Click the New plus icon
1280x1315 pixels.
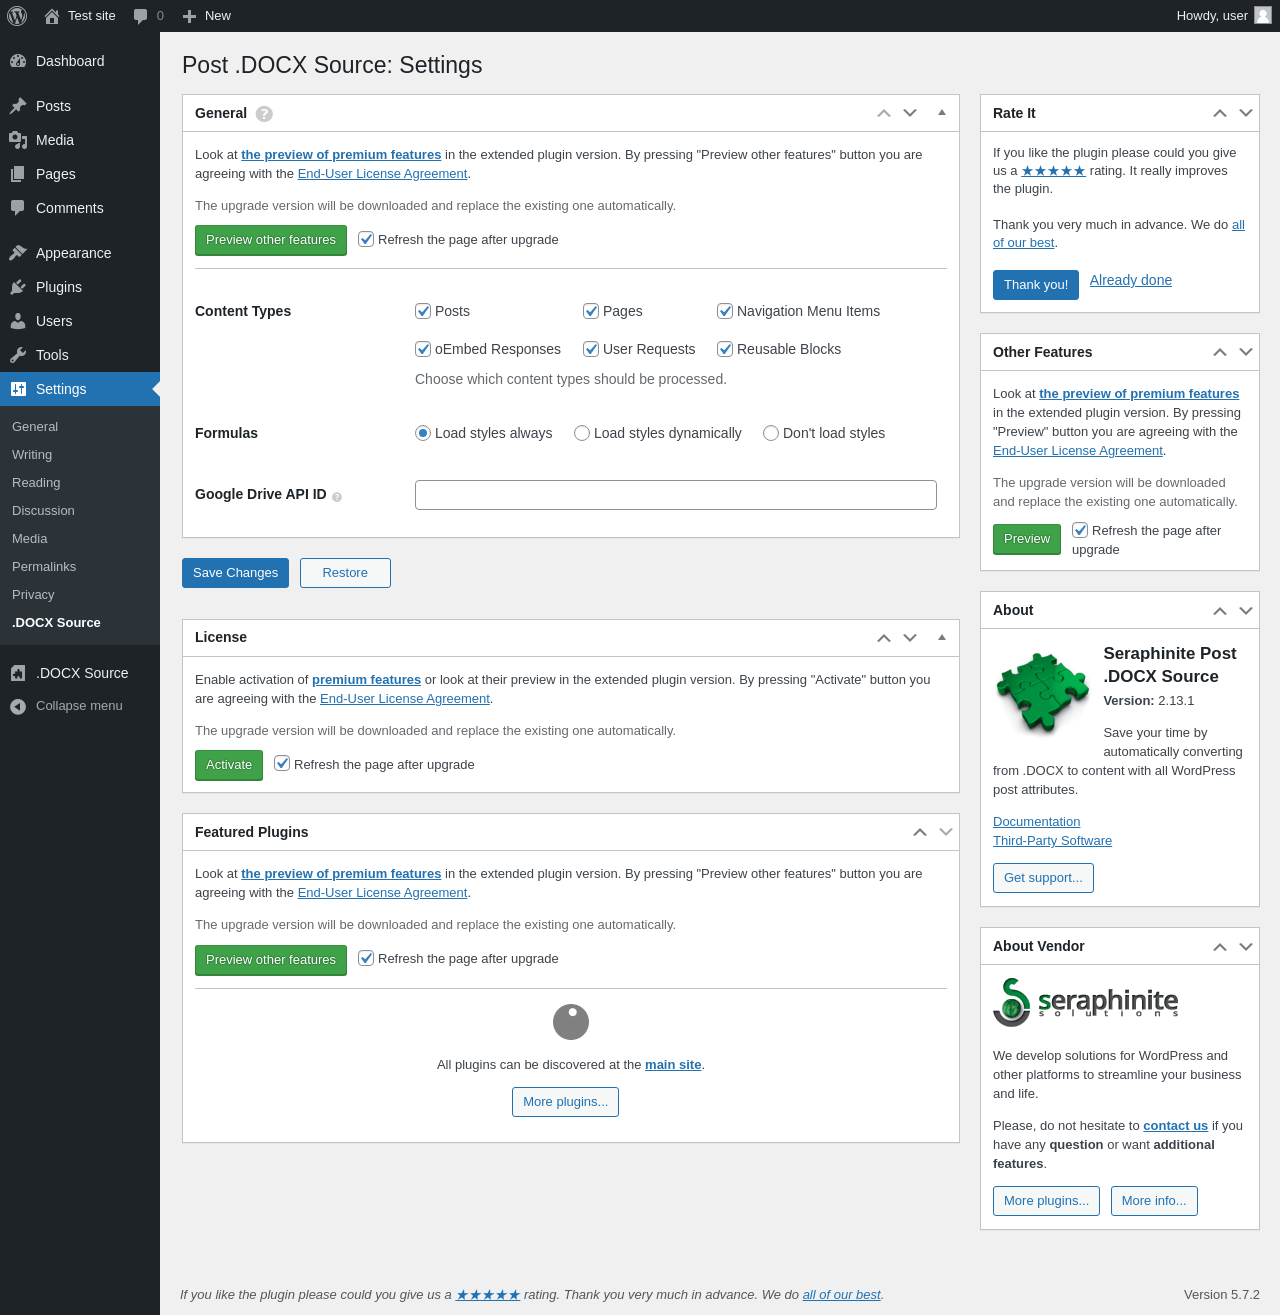pos(189,16)
